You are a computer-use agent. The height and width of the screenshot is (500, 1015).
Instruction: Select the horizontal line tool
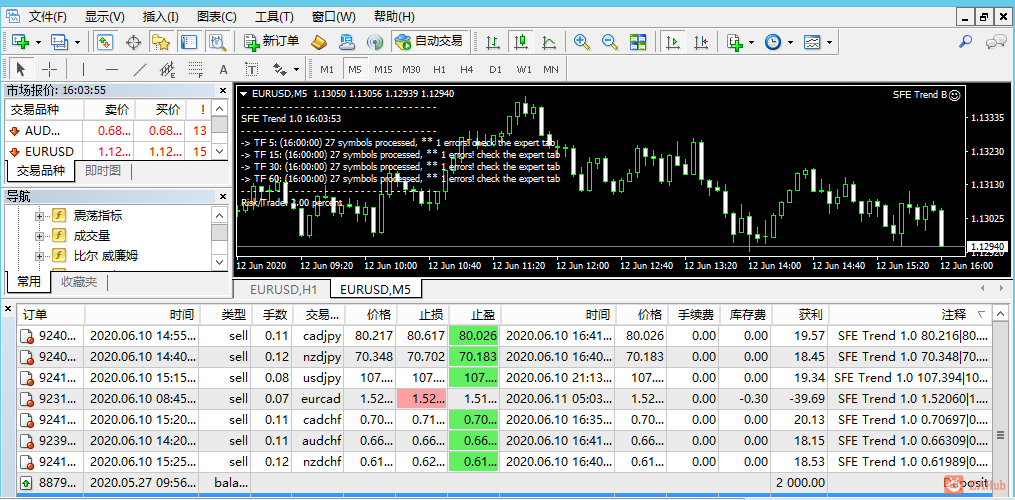(x=111, y=69)
